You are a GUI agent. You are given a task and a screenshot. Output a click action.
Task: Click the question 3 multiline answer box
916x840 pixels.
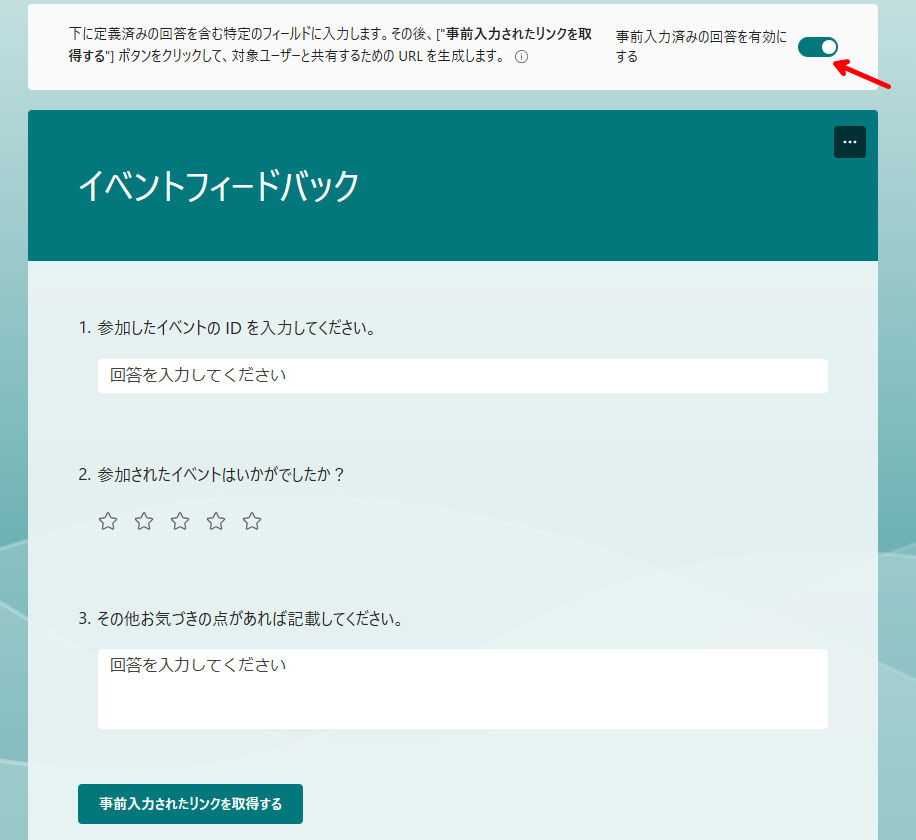pyautogui.click(x=462, y=688)
